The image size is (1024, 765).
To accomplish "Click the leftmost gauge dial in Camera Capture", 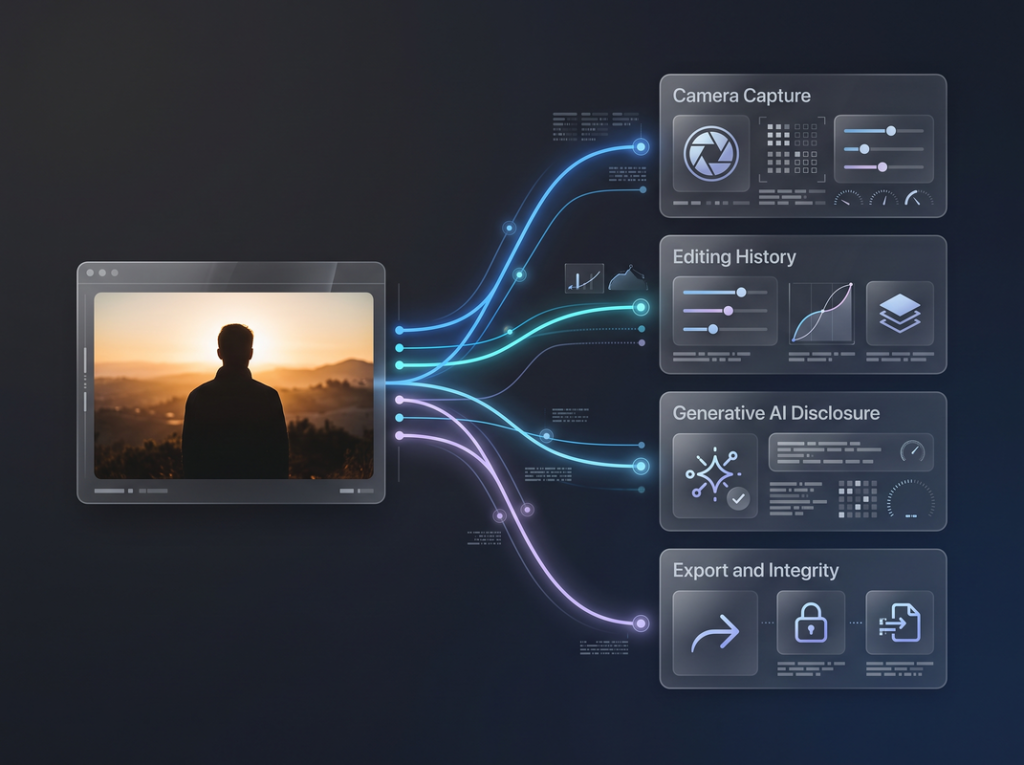I will [848, 198].
